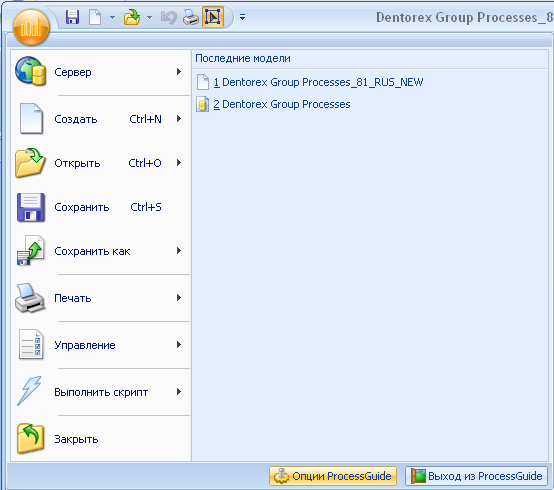Image resolution: width=554 pixels, height=490 pixels.
Task: Click the database file icon of recent model 2
Action: tap(203, 104)
